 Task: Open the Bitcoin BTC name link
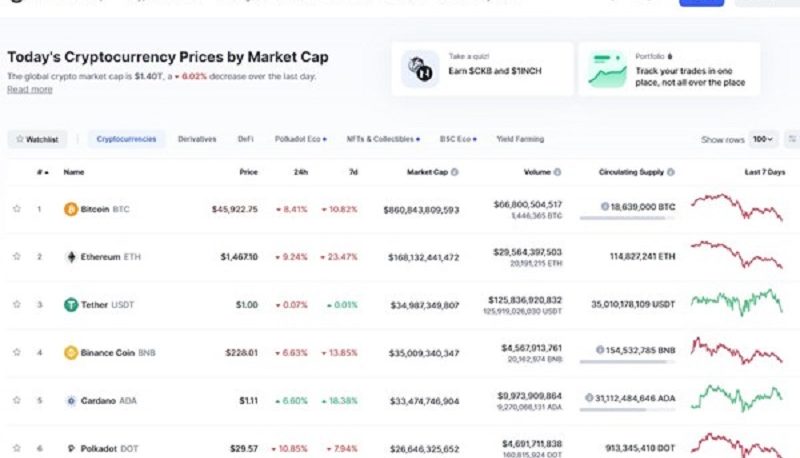pyautogui.click(x=105, y=209)
